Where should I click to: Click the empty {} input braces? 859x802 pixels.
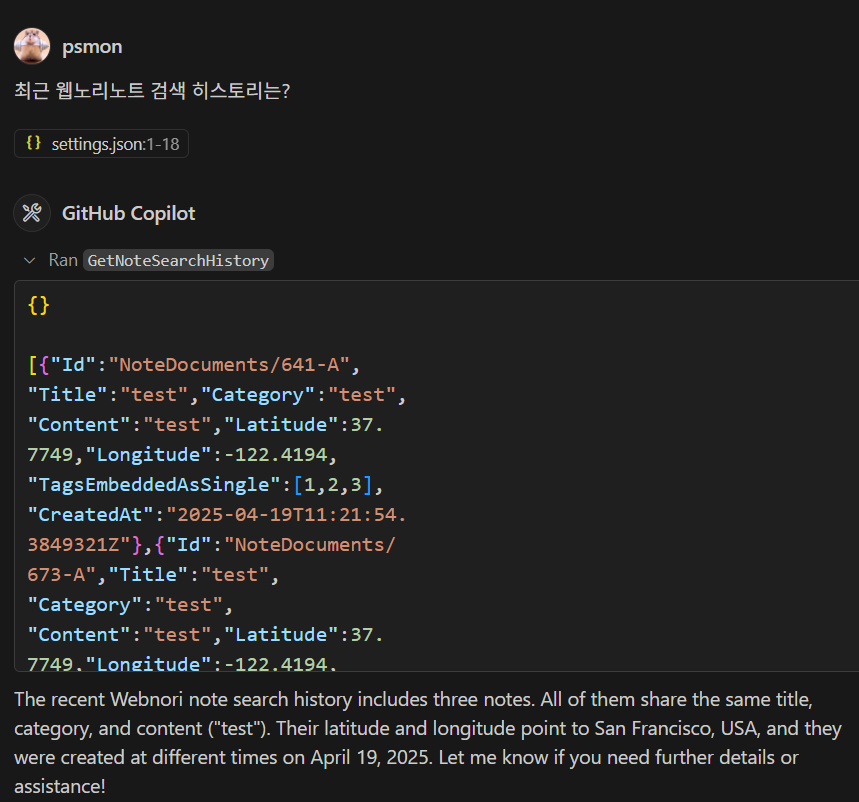[39, 305]
